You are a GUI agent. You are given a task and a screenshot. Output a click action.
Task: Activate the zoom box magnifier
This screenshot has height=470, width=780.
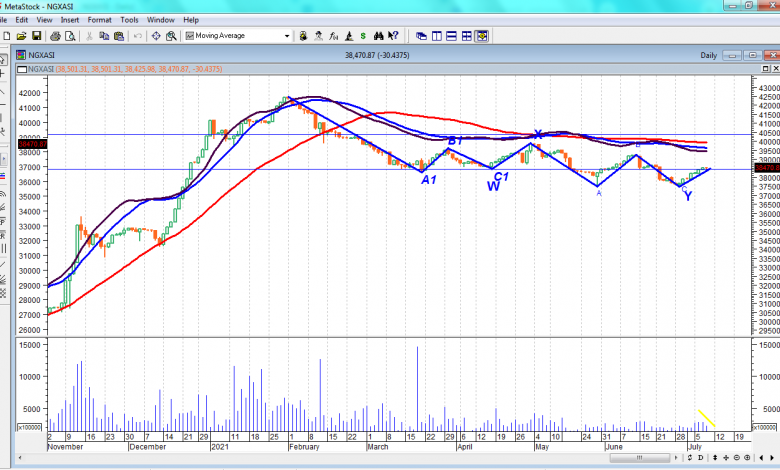click(171, 36)
